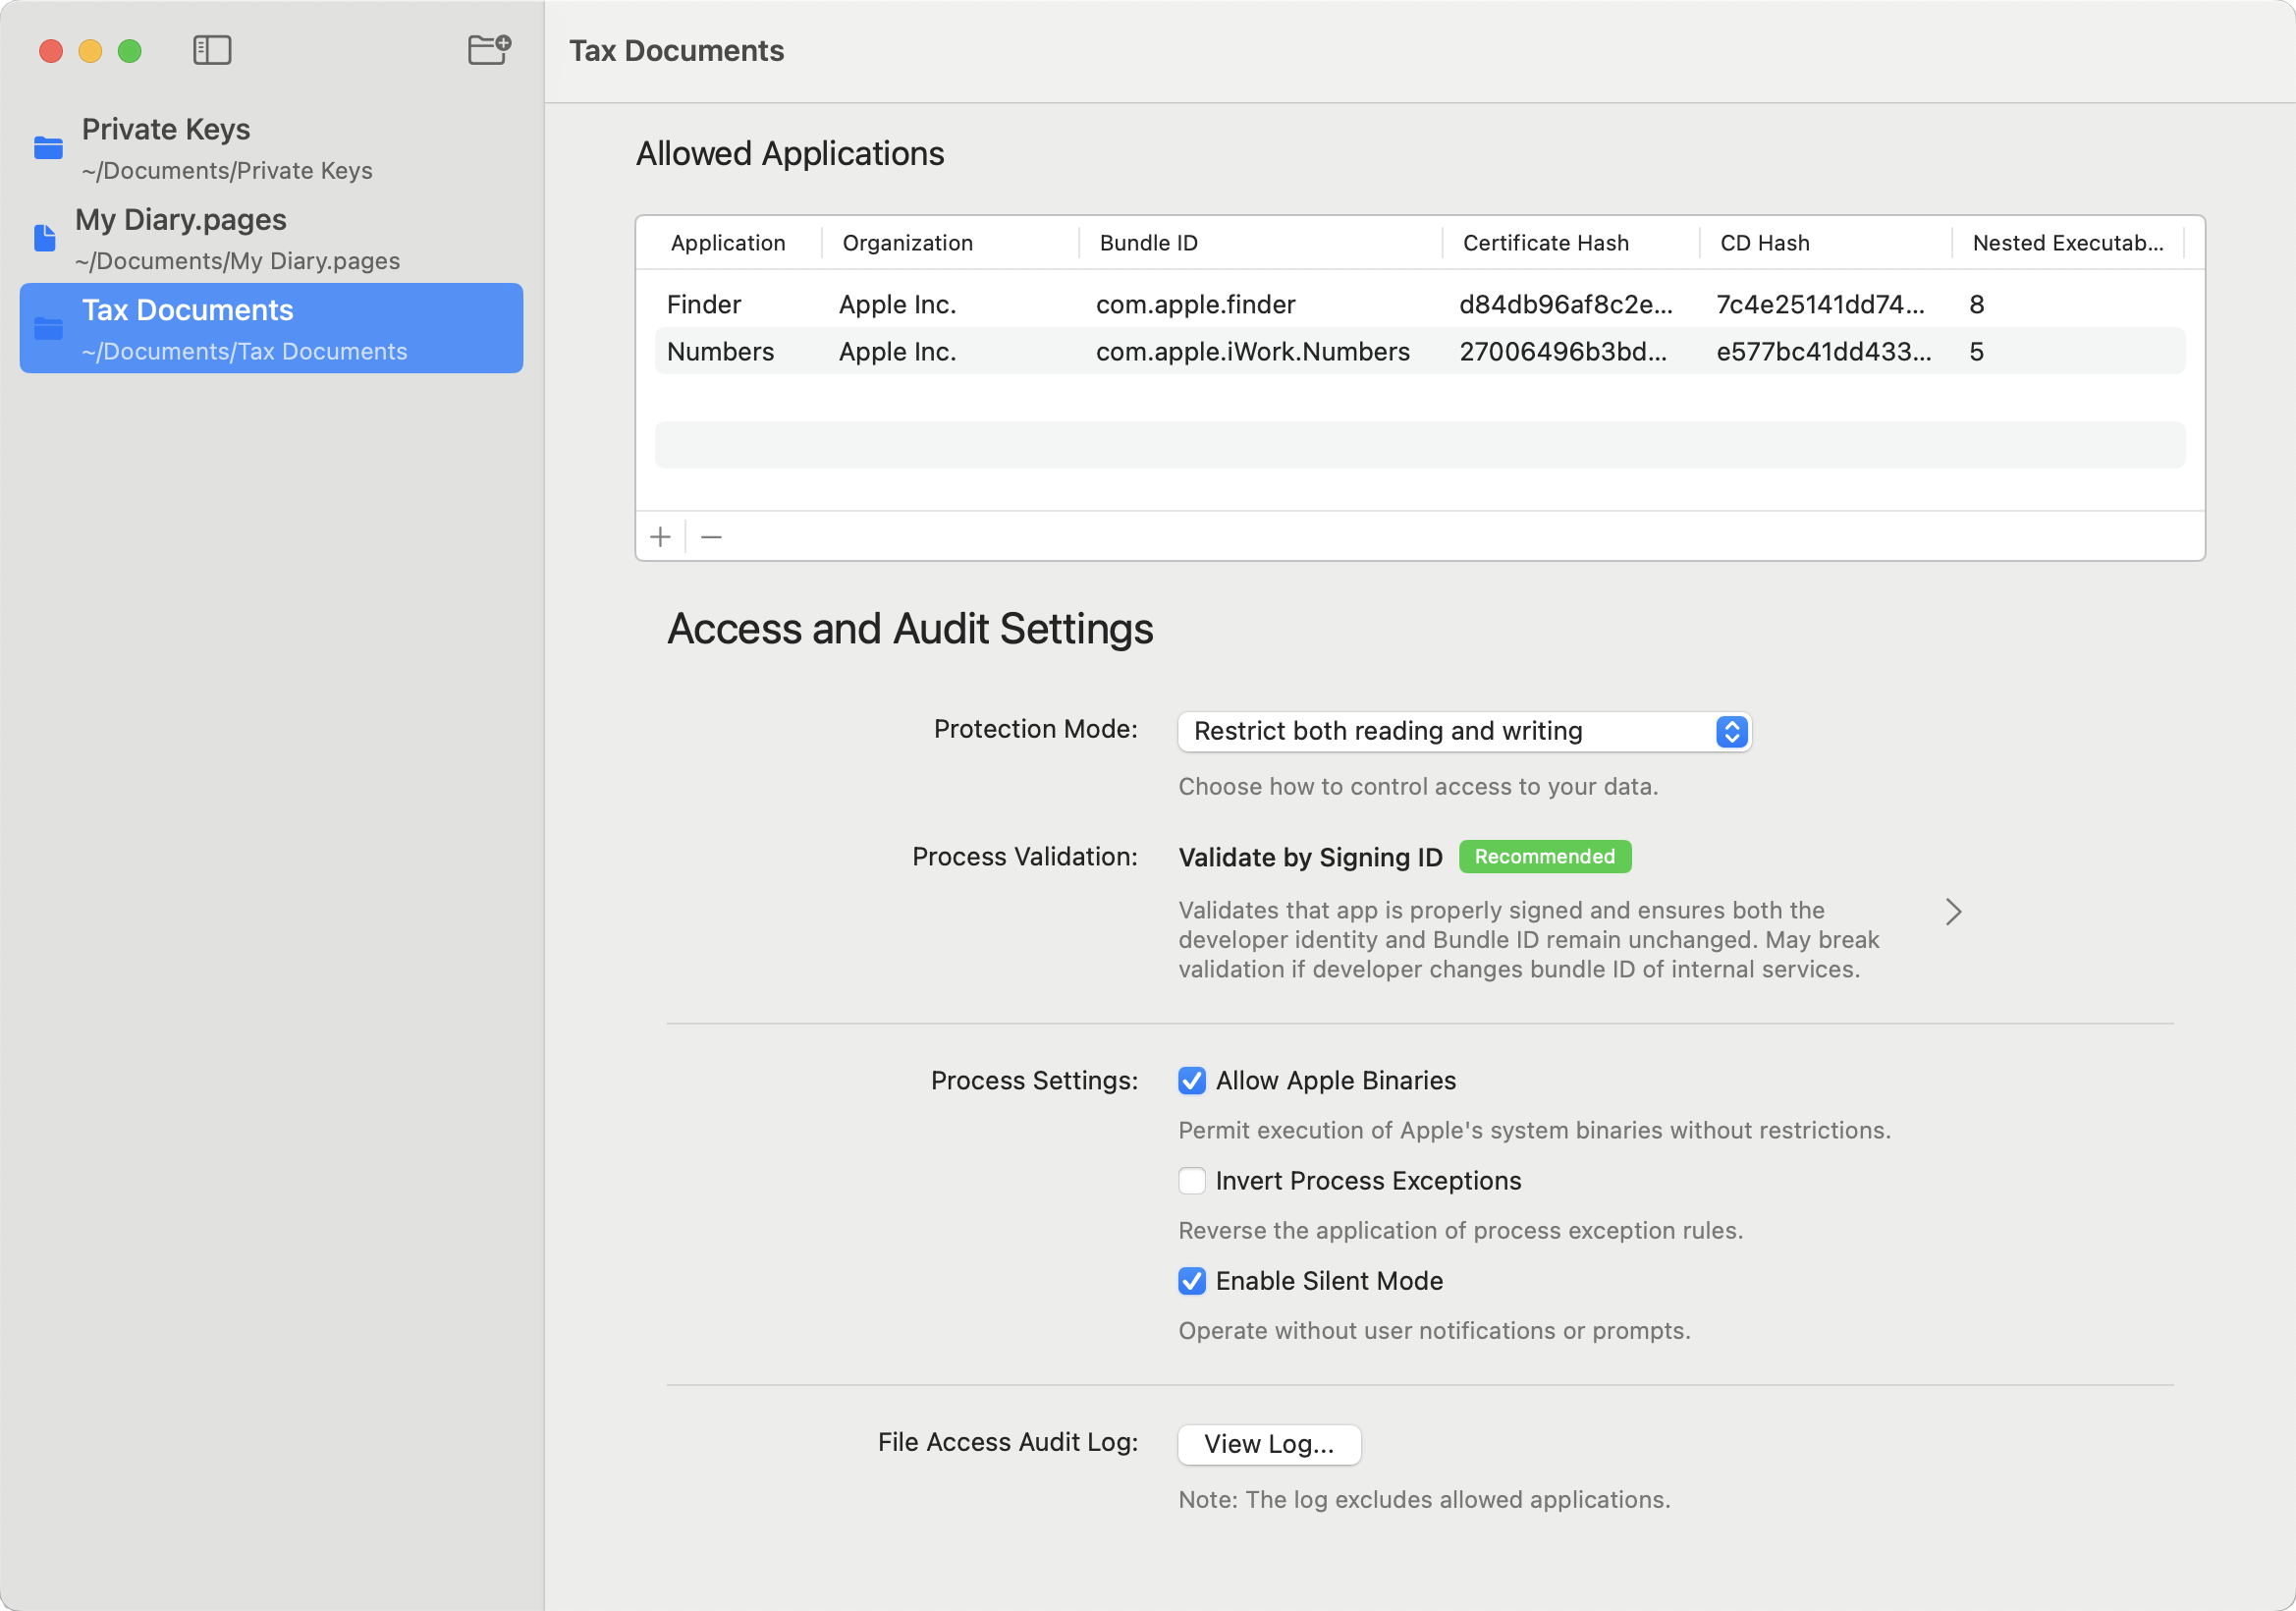
Task: Click the CD Hash column header
Action: [1764, 243]
